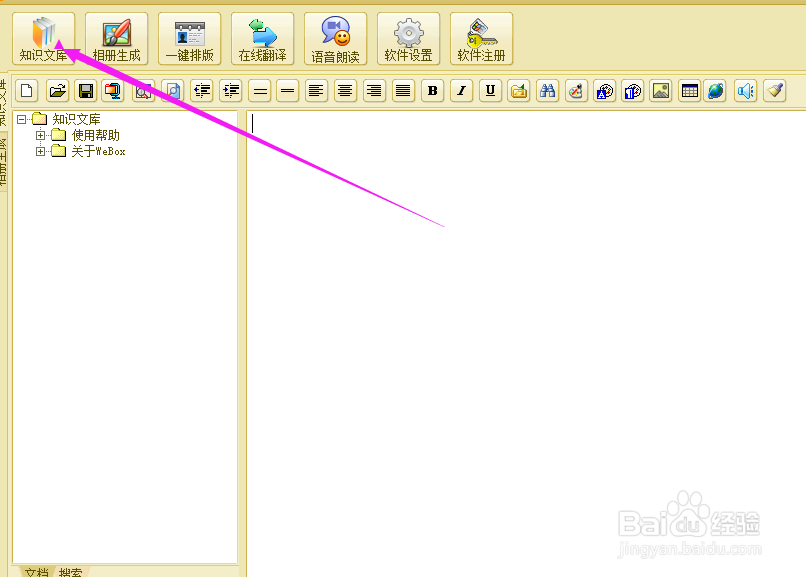This screenshot has height=577, width=806.
Task: Click the 一键排版 one-click layout button
Action: point(190,39)
